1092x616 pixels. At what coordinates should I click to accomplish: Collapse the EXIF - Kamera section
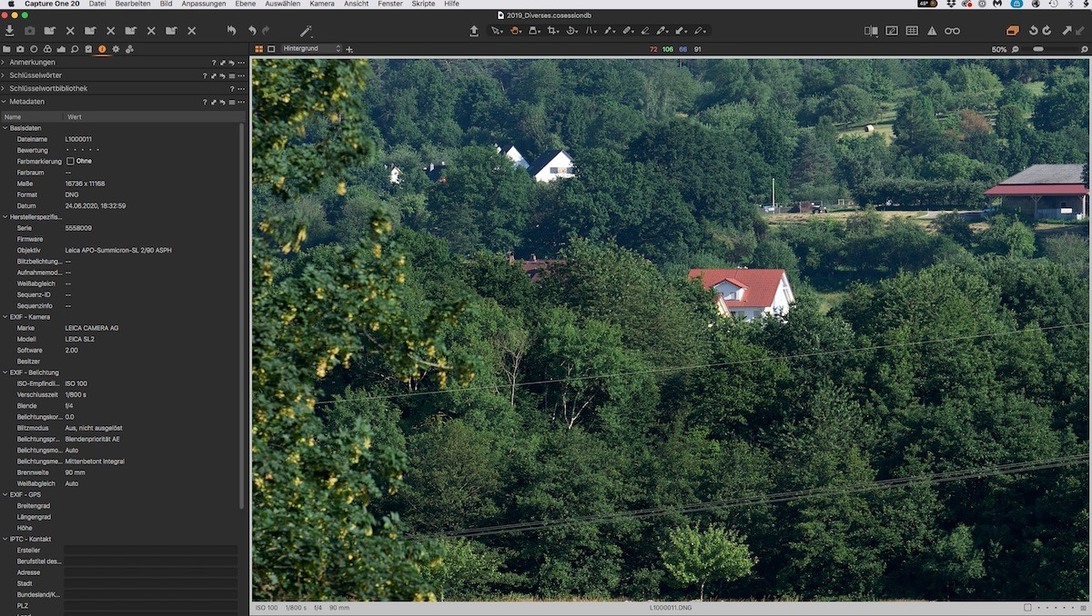click(x=4, y=317)
